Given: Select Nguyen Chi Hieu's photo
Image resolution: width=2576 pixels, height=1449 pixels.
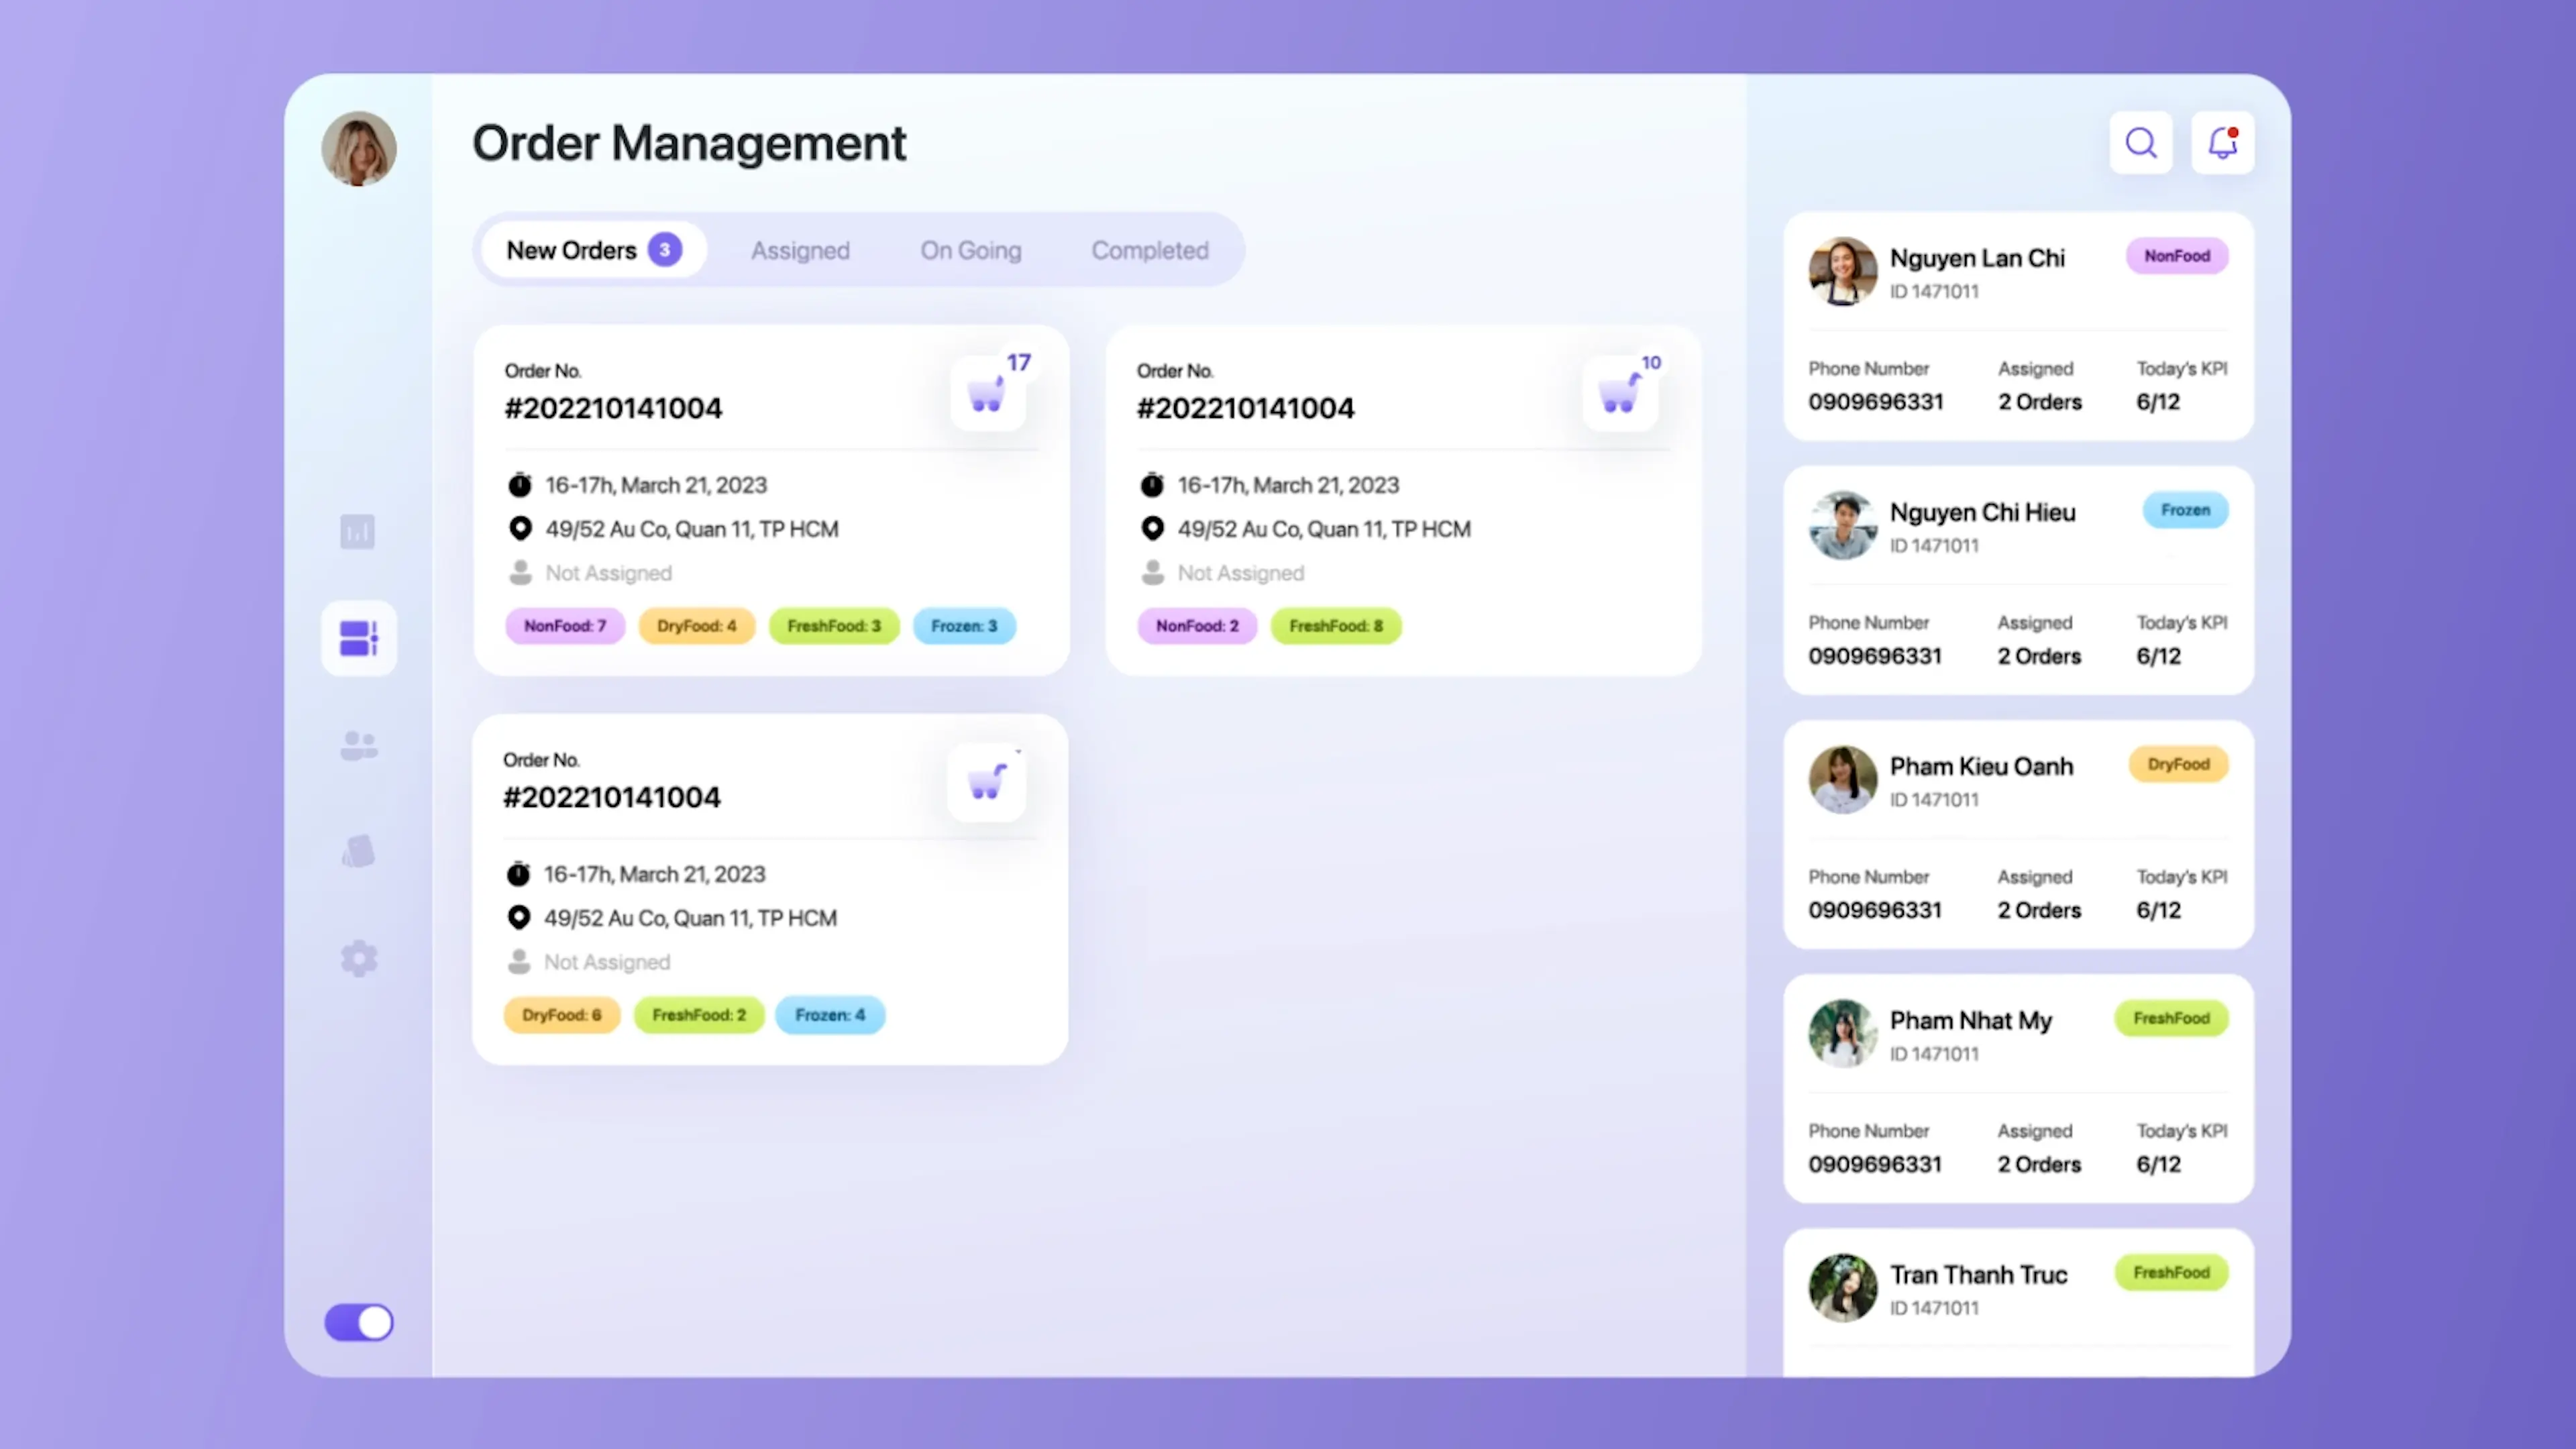Looking at the screenshot, I should point(1842,525).
